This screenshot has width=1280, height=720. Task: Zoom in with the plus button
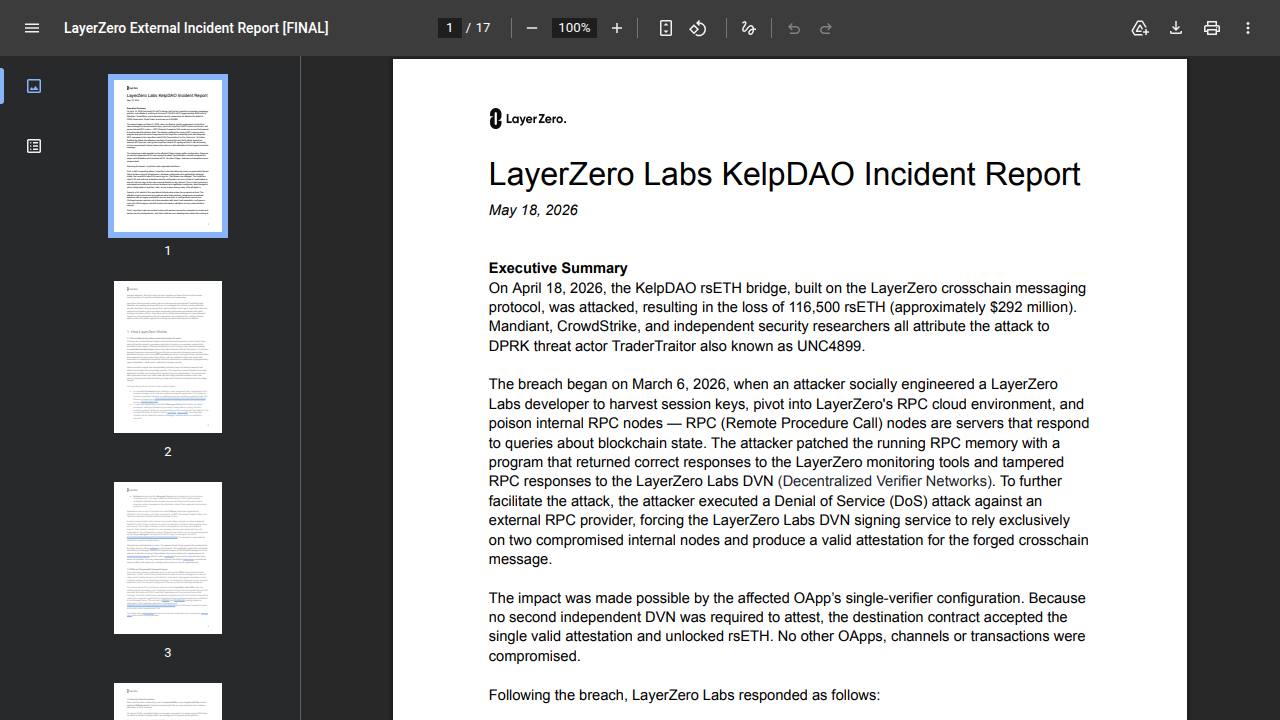click(617, 28)
